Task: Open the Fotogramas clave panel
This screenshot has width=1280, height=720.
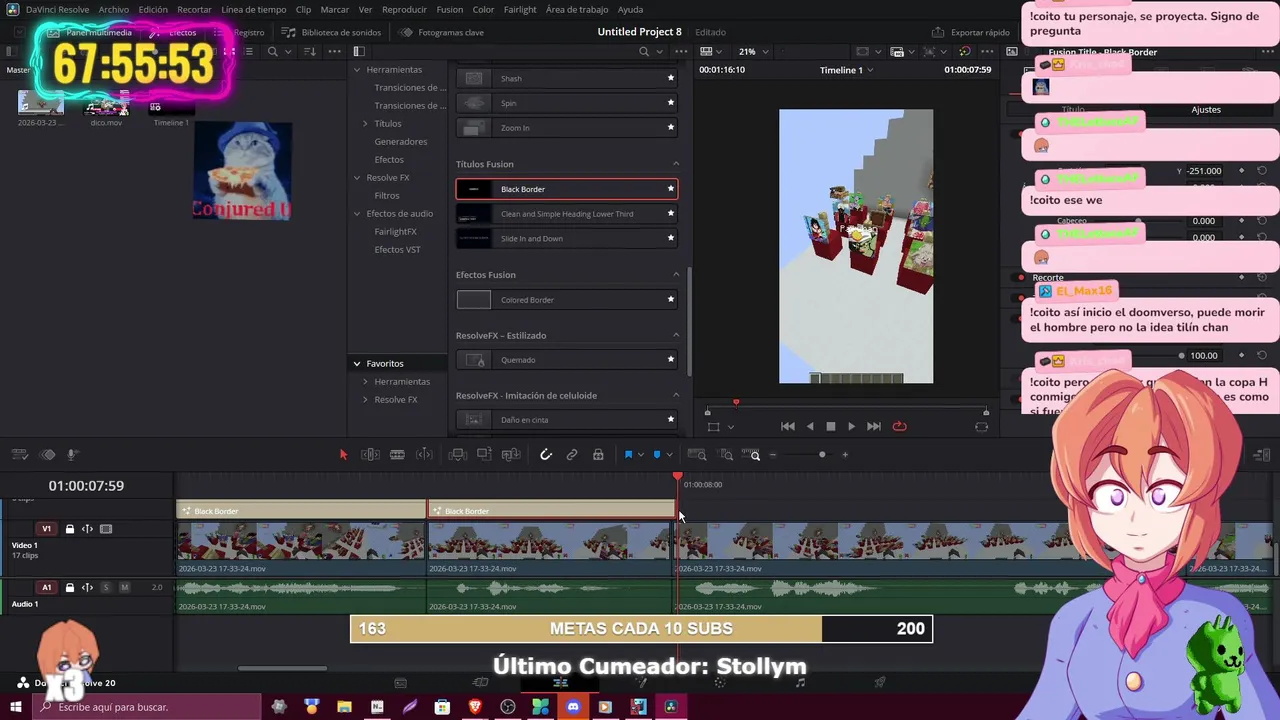Action: [441, 32]
